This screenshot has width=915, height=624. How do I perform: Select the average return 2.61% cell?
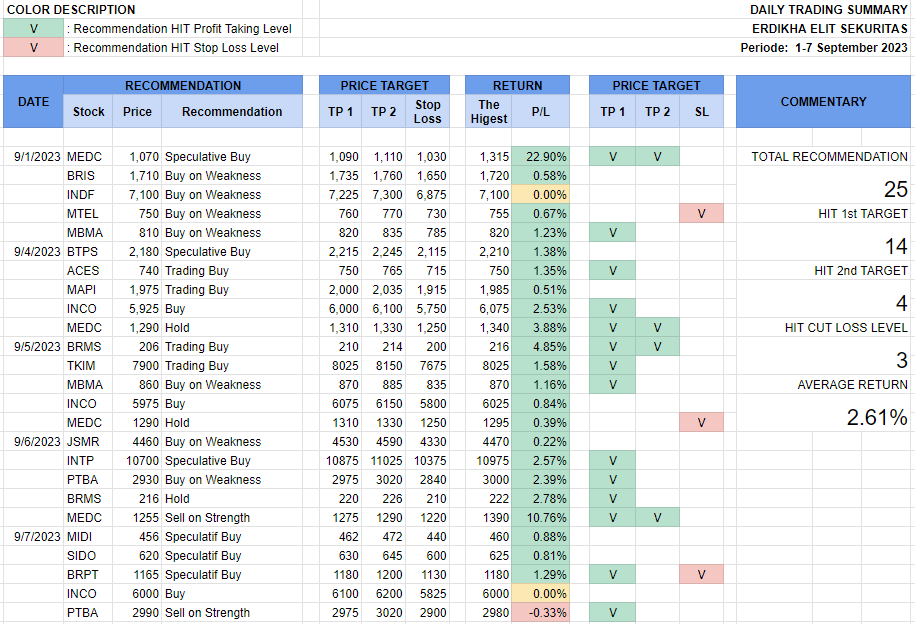(877, 418)
